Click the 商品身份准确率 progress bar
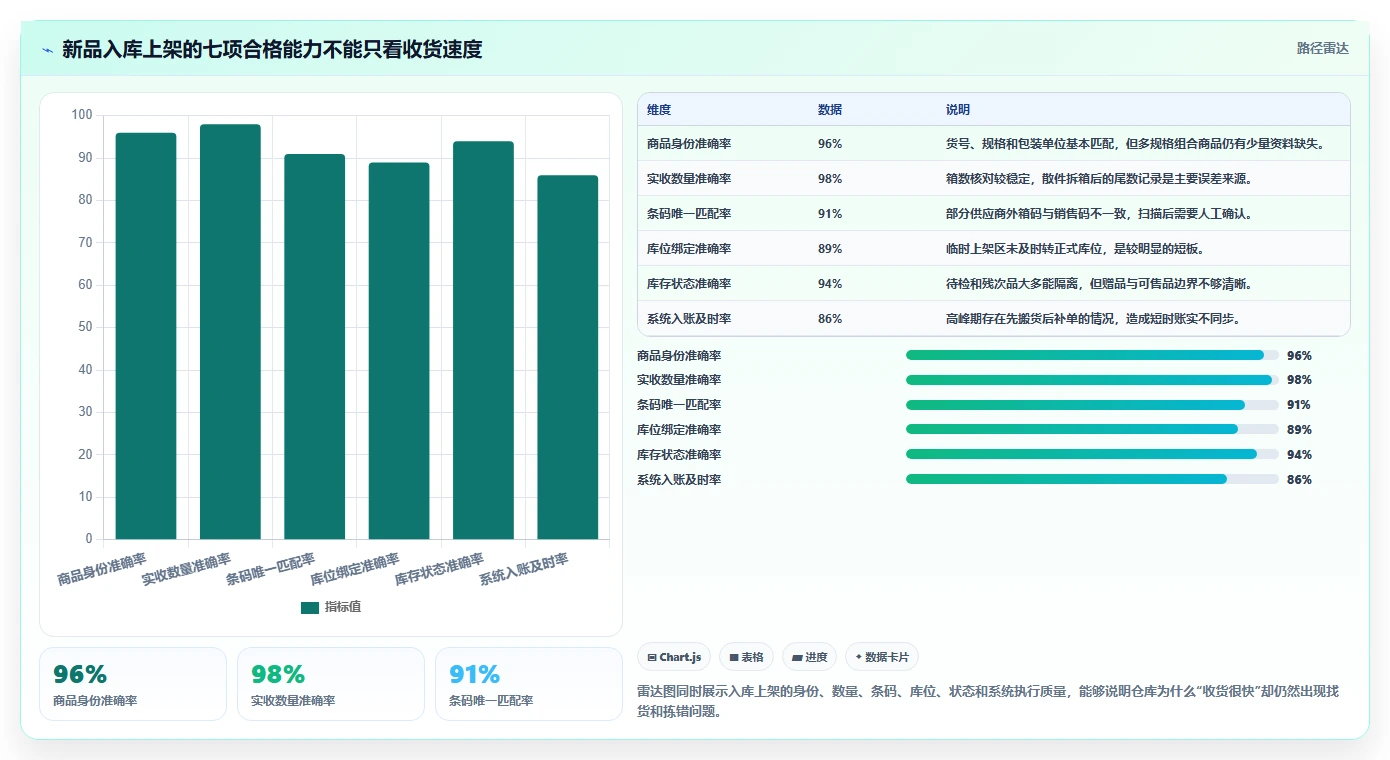 1092,355
